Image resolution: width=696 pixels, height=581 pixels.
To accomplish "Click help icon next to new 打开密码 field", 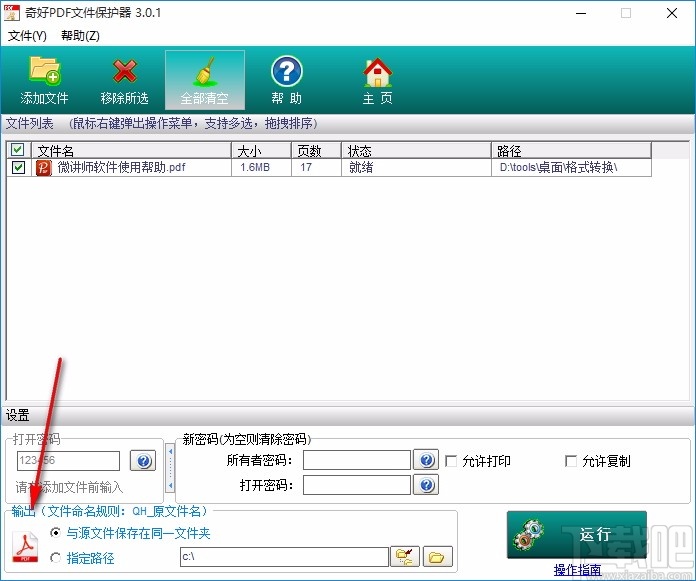I will [426, 485].
